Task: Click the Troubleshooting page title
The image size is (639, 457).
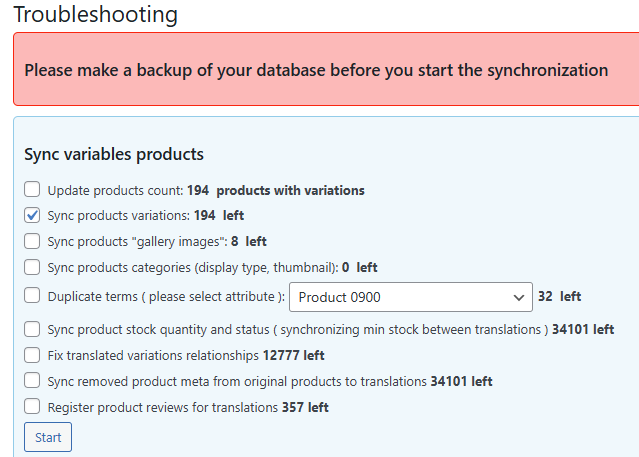Action: pyautogui.click(x=96, y=15)
